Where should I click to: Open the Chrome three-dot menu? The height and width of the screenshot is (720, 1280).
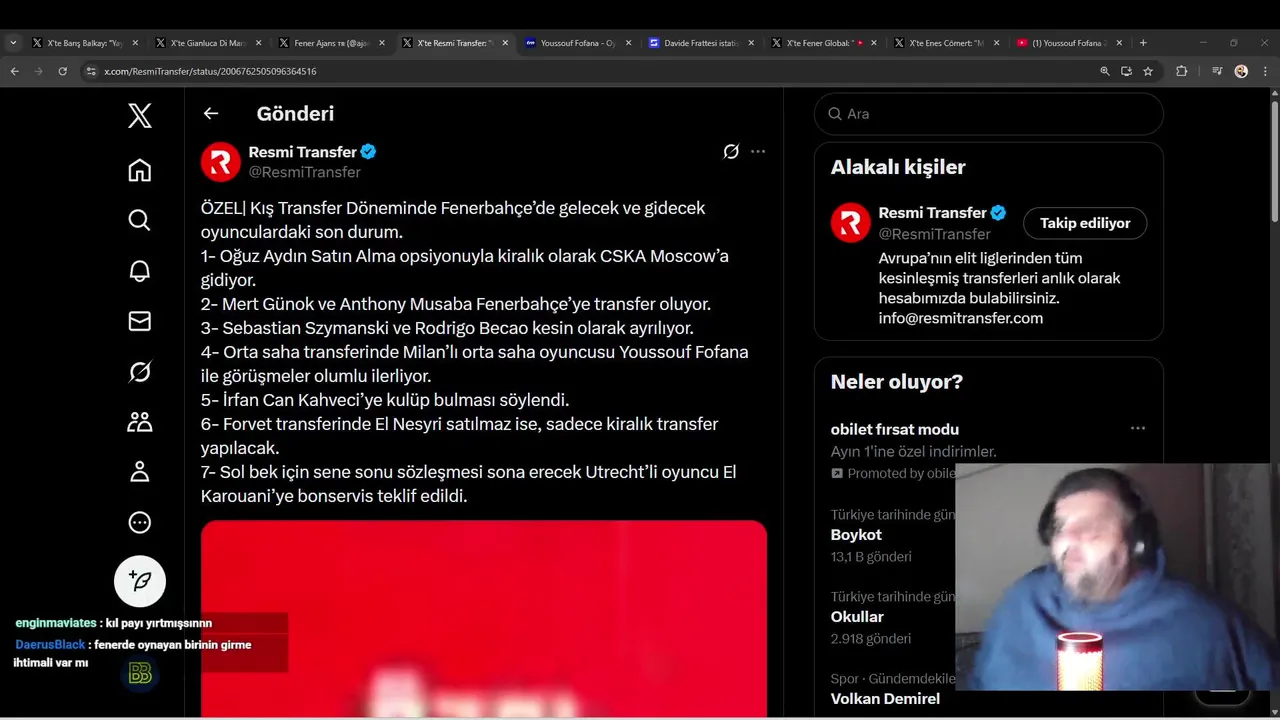coord(1265,71)
